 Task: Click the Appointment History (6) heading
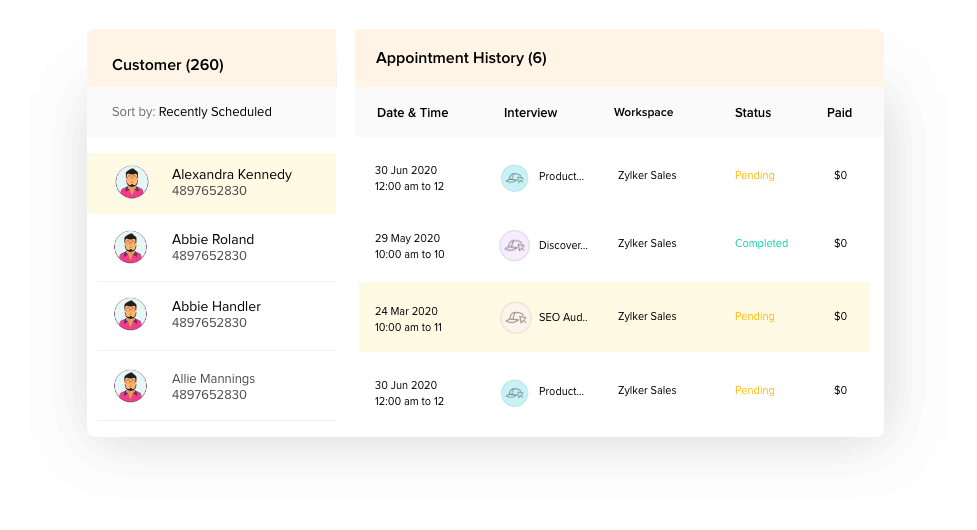[461, 58]
